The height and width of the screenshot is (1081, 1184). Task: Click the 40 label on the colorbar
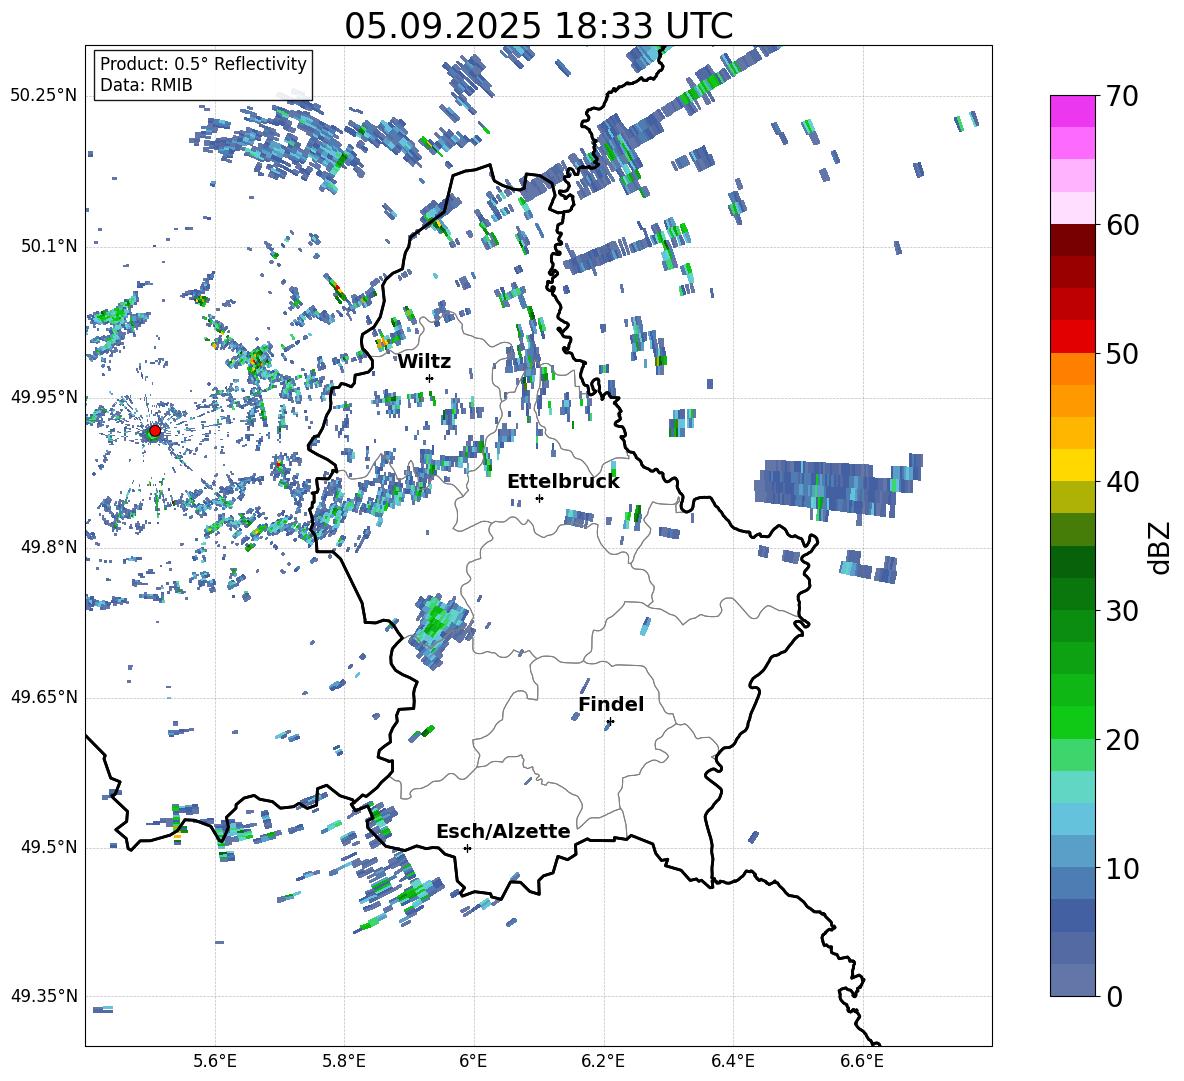pos(1121,482)
